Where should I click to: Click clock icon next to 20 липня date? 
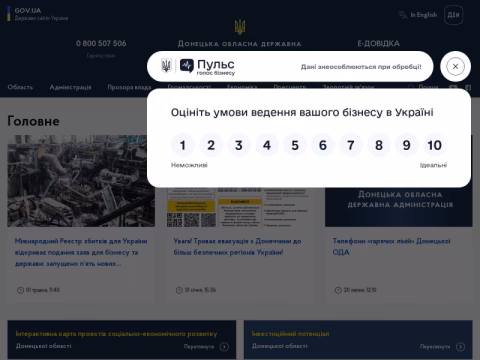[338, 290]
